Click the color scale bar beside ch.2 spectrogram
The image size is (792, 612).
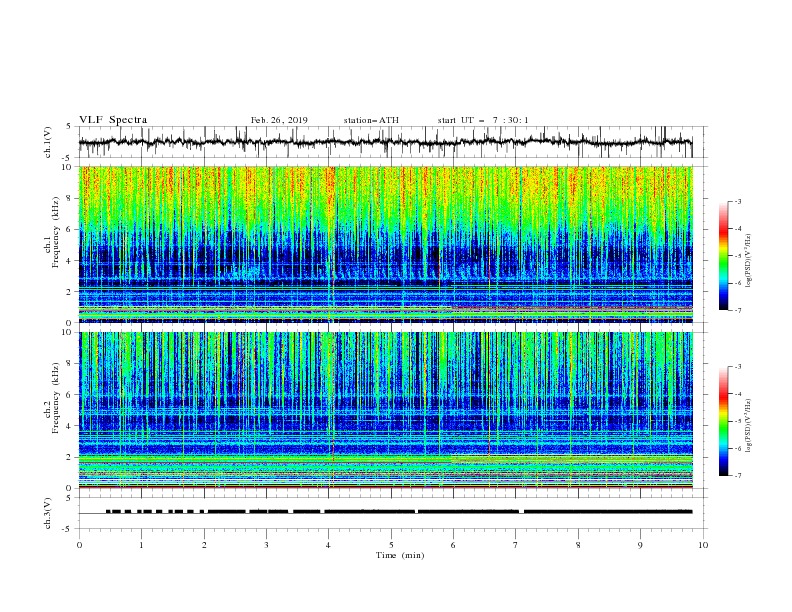click(x=724, y=421)
